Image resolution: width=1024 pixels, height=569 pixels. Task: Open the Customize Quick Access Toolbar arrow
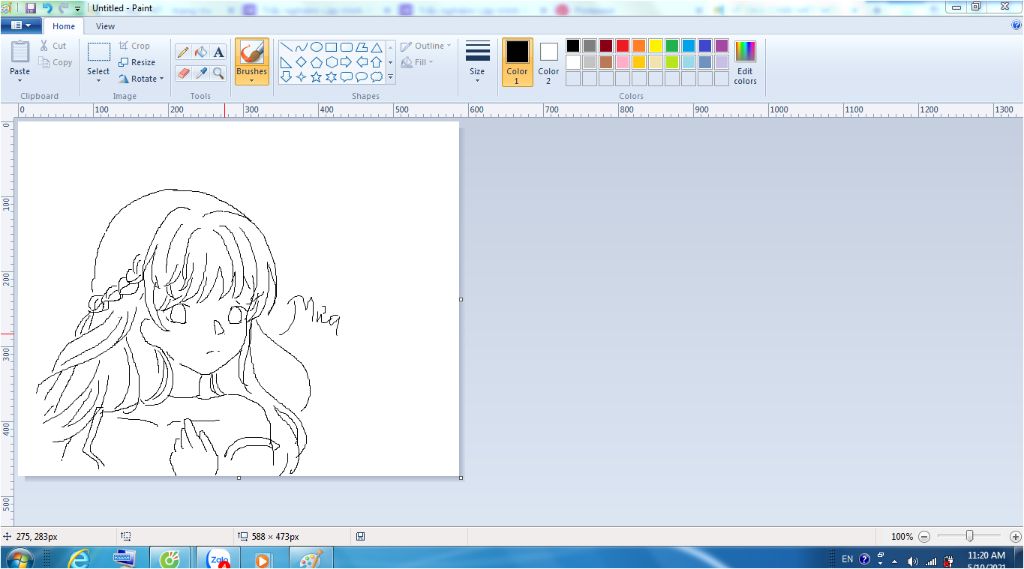click(x=78, y=9)
